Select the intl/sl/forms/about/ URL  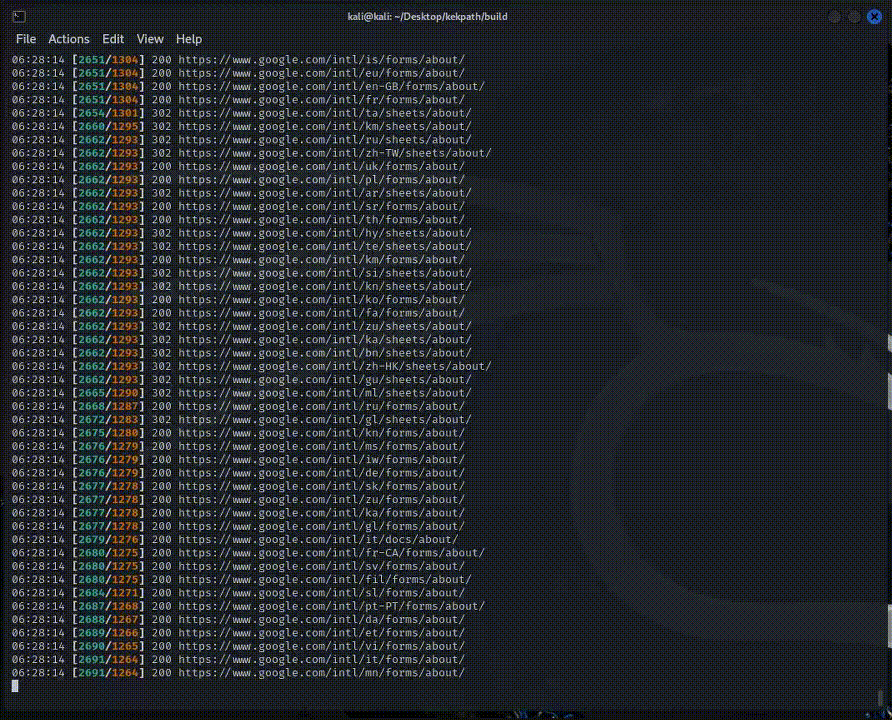click(x=321, y=593)
